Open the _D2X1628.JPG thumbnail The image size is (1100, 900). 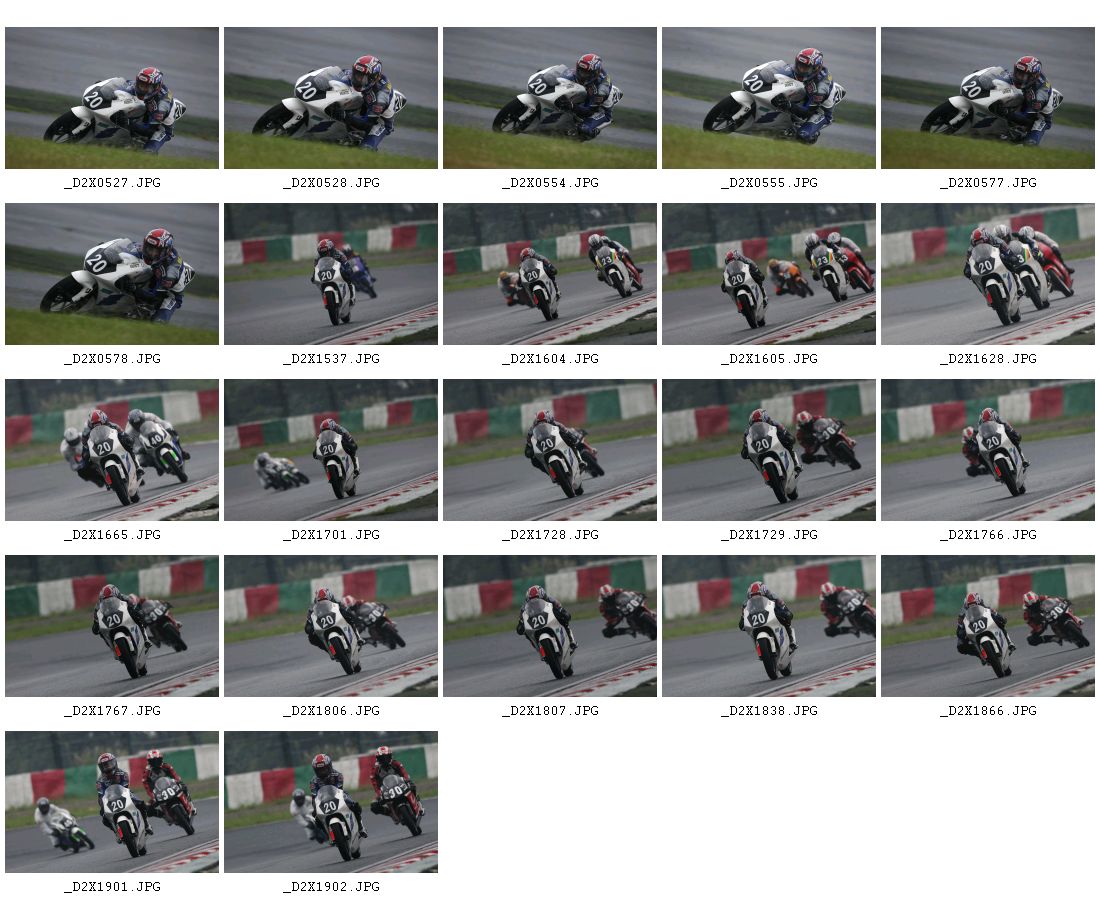click(x=987, y=274)
